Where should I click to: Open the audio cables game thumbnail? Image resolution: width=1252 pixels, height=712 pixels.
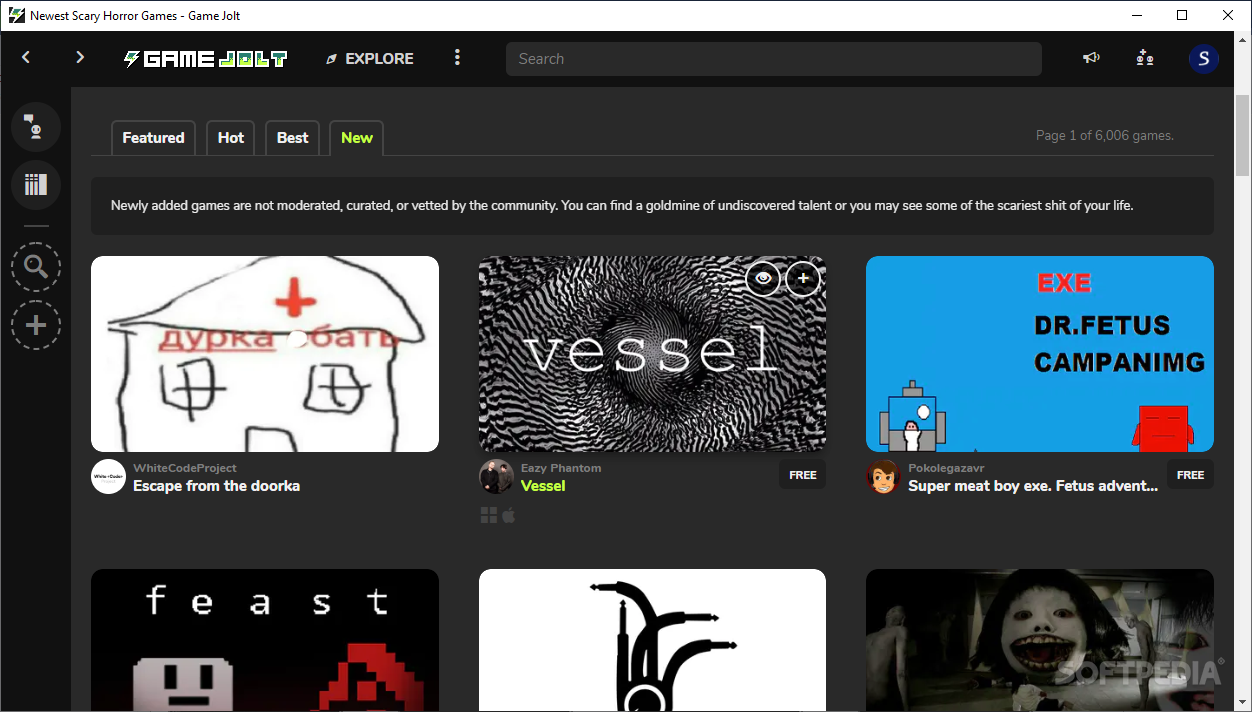click(652, 640)
